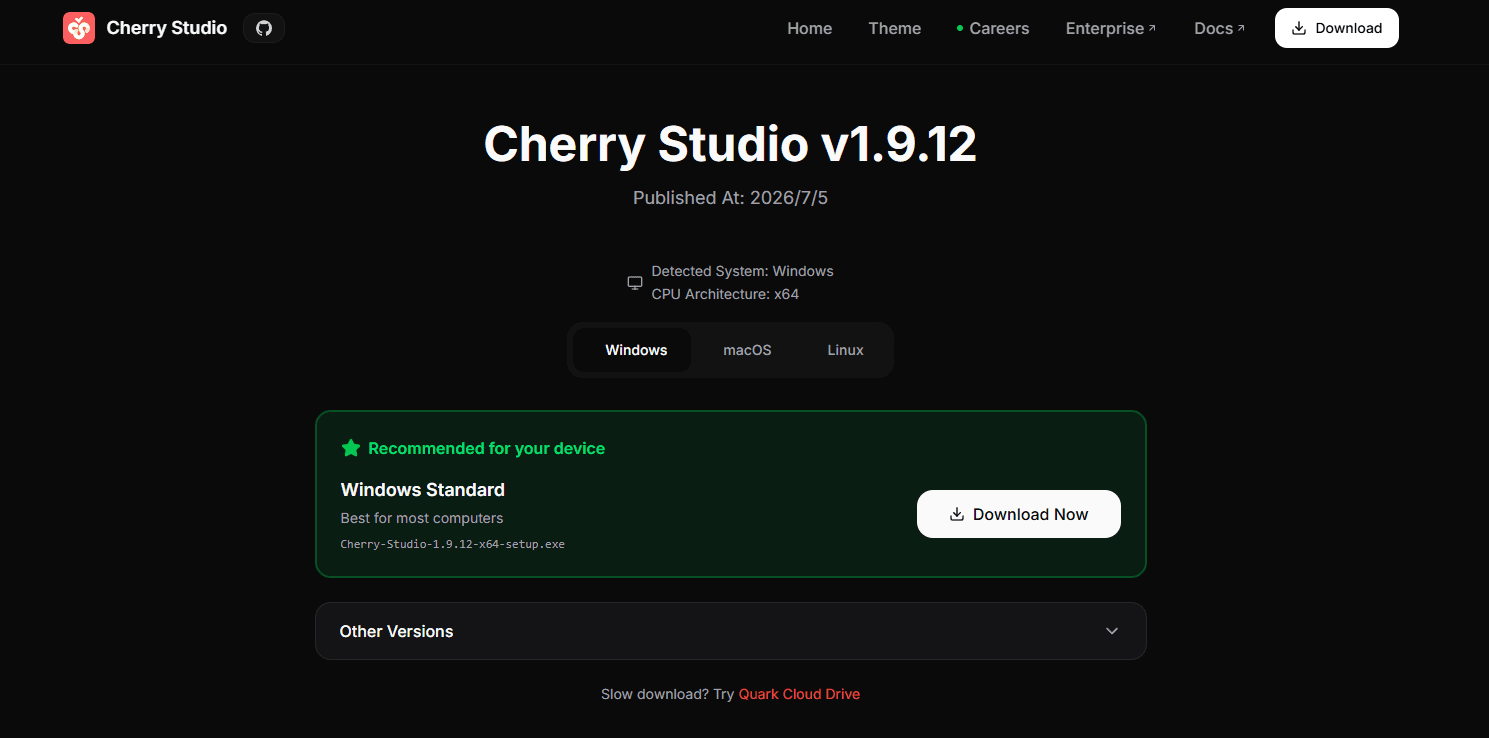The width and height of the screenshot is (1489, 738).
Task: Click the green star Recommended icon
Action: coord(351,448)
